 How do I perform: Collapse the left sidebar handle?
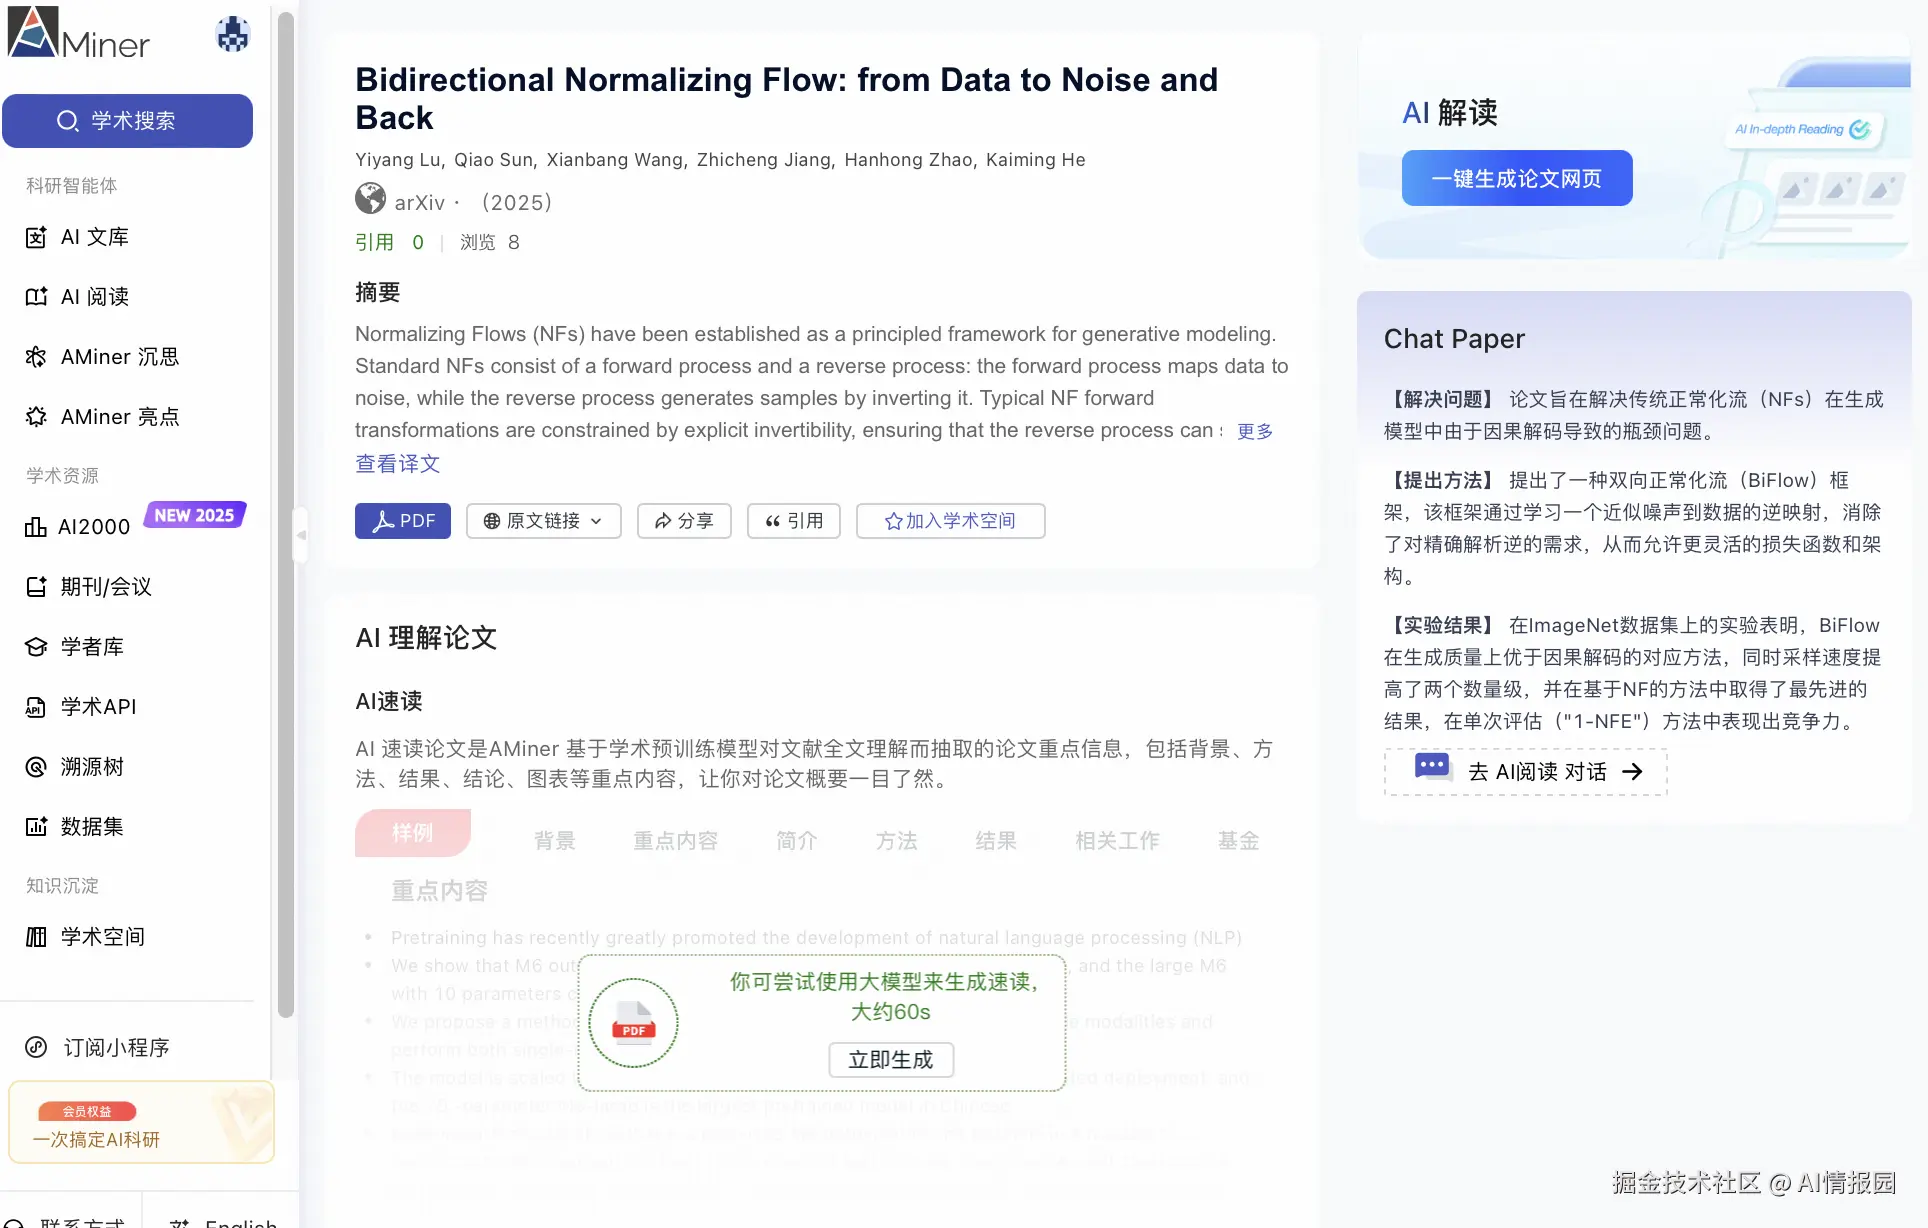click(x=300, y=535)
